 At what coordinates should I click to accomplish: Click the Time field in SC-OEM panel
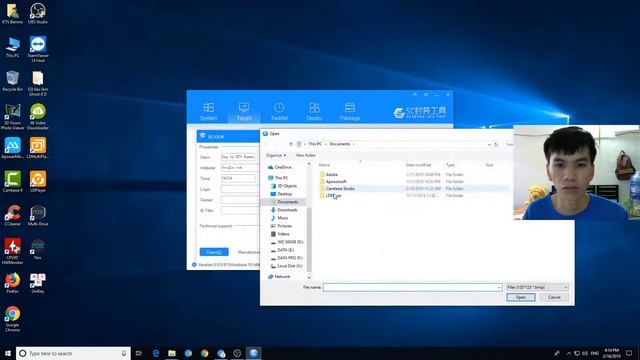(x=238, y=178)
